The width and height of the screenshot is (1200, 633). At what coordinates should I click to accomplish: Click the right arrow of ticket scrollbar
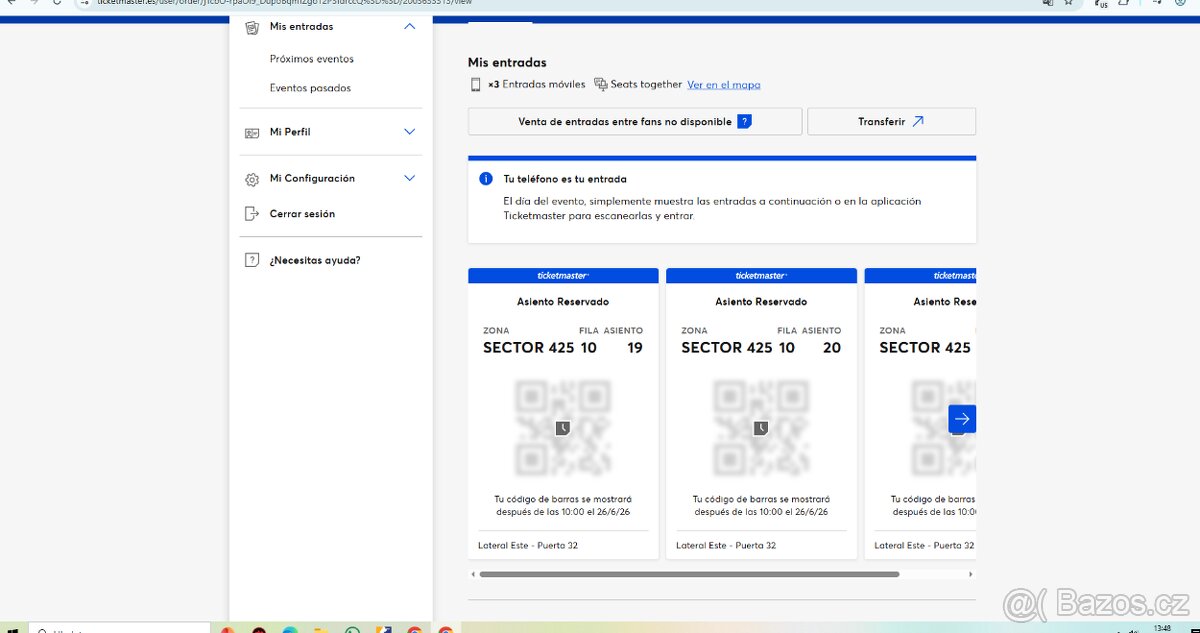970,575
